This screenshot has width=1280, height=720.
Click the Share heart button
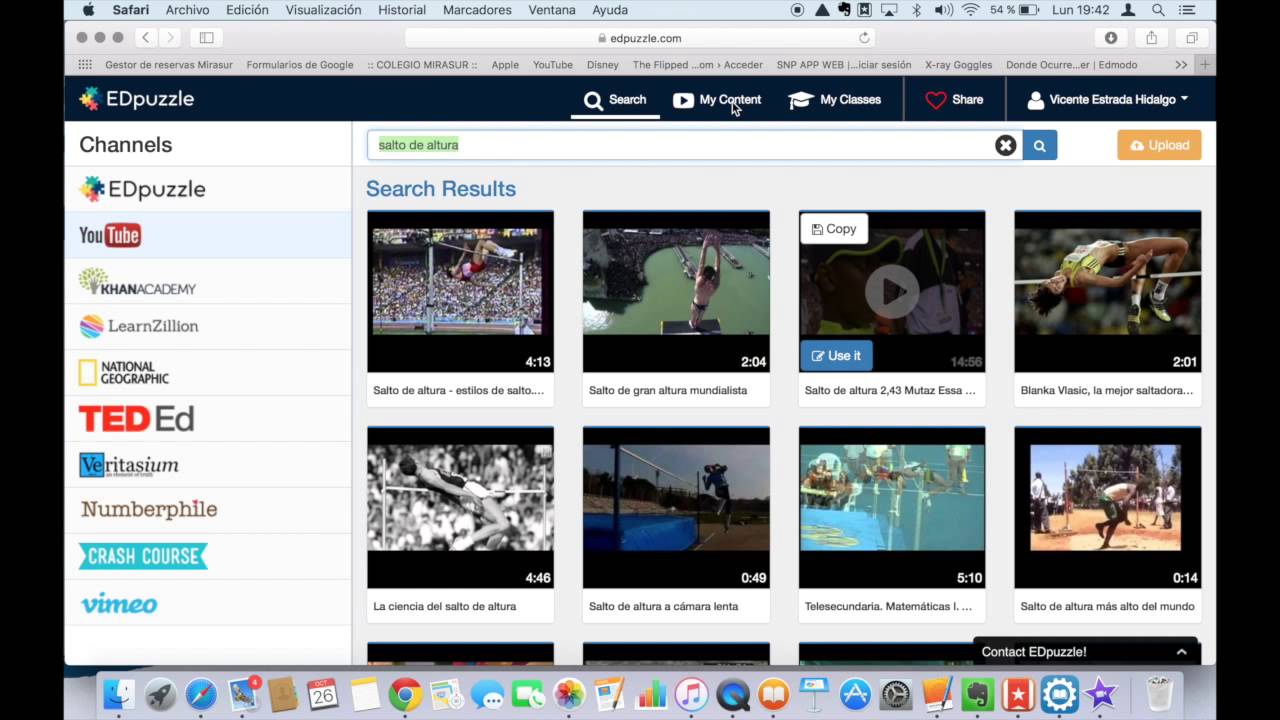pos(954,100)
